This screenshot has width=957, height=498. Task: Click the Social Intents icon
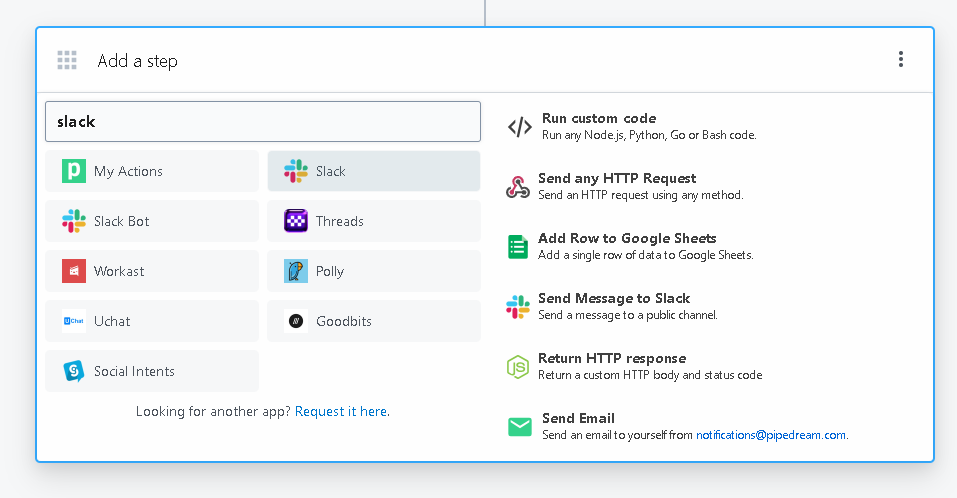tap(74, 371)
